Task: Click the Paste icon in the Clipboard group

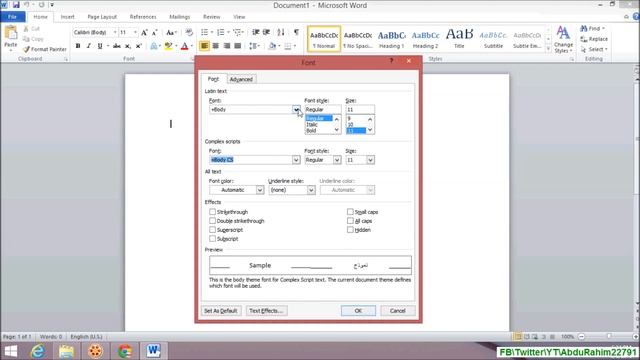Action: pyautogui.click(x=11, y=33)
